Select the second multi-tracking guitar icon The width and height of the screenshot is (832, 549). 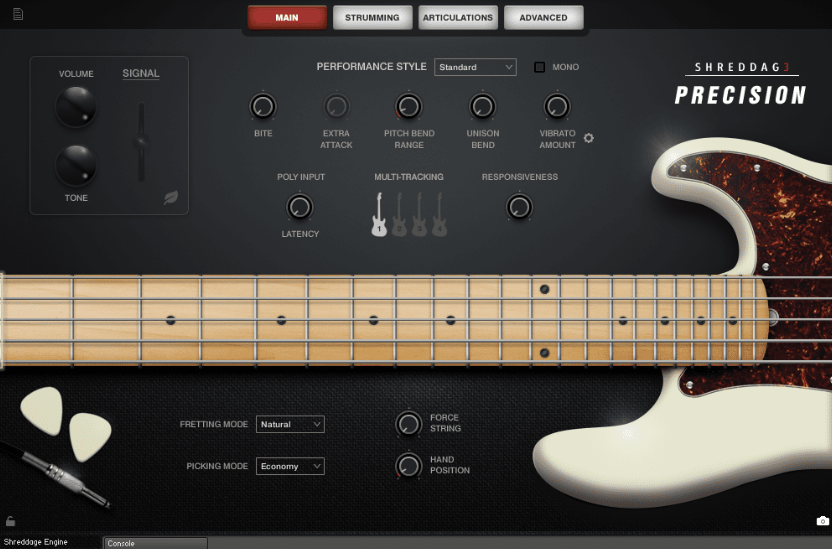click(x=399, y=215)
